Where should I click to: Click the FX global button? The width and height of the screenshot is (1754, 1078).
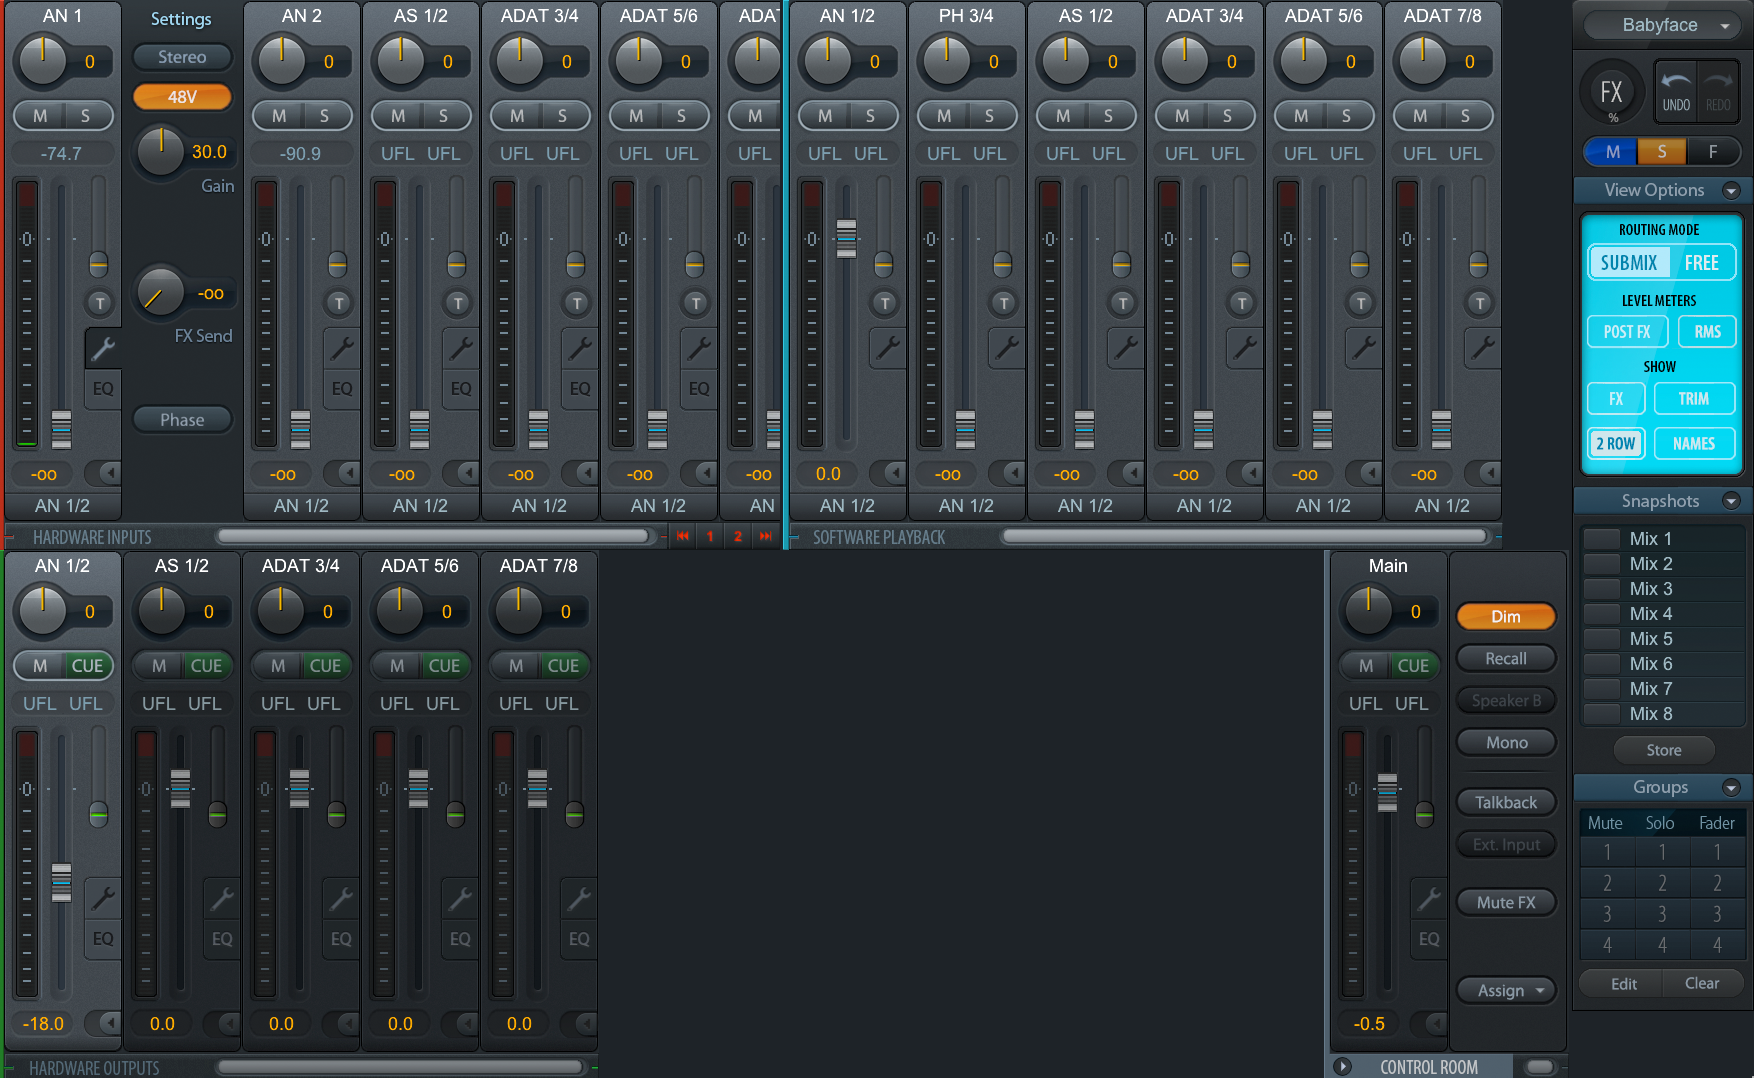(x=1611, y=92)
